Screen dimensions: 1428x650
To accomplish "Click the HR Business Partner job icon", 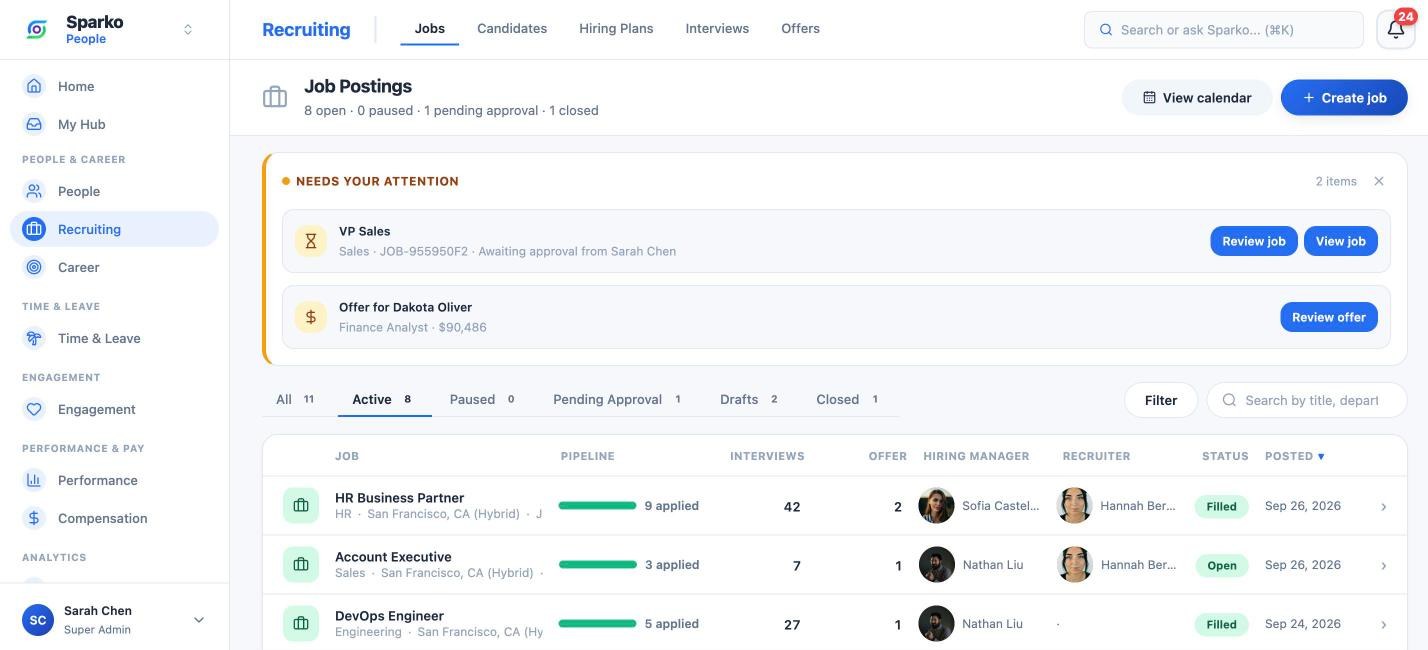I will (301, 506).
